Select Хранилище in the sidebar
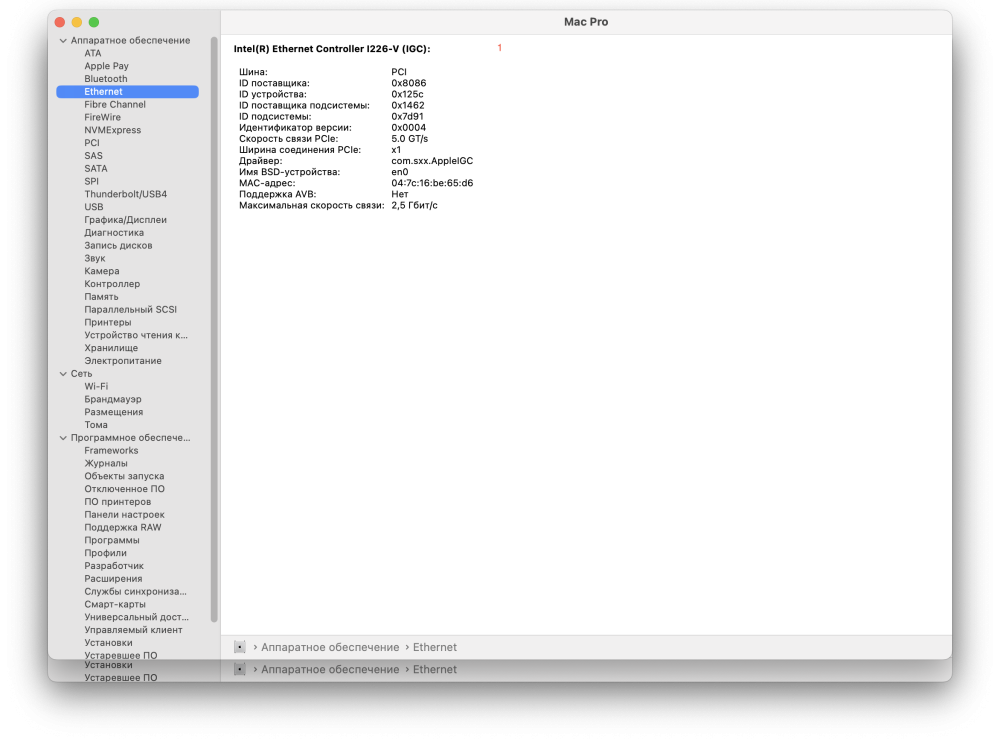This screenshot has height=745, width=1000. click(x=111, y=348)
